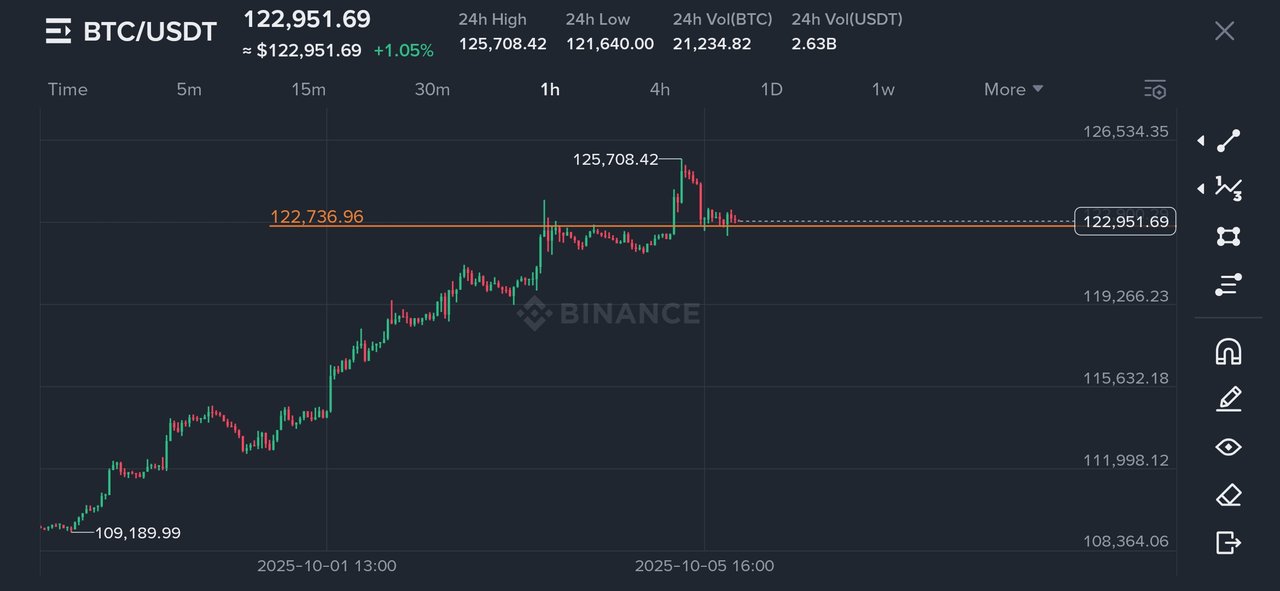Expand trend line tool variants arrow
Screen dimensions: 1280x591
(1201, 141)
